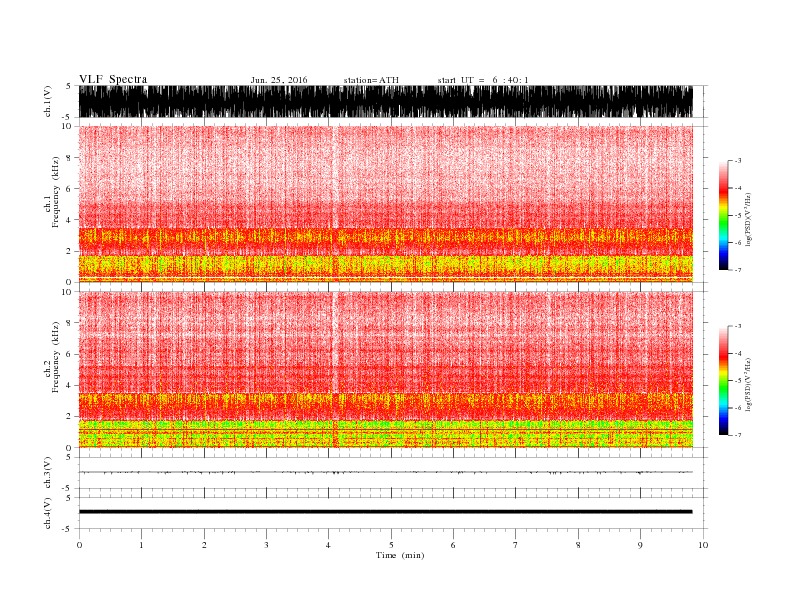This screenshot has height=612, width=792.
Task: Click inside the ch.1 spectrogram panel
Action: pyautogui.click(x=385, y=204)
